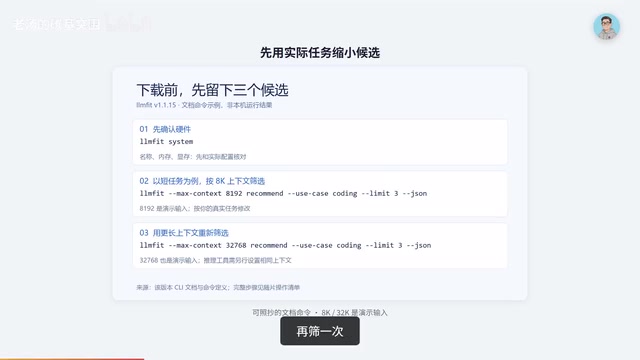Click the 32768 也是演示输入 note text
The height and width of the screenshot is (360, 640).
coord(216,260)
